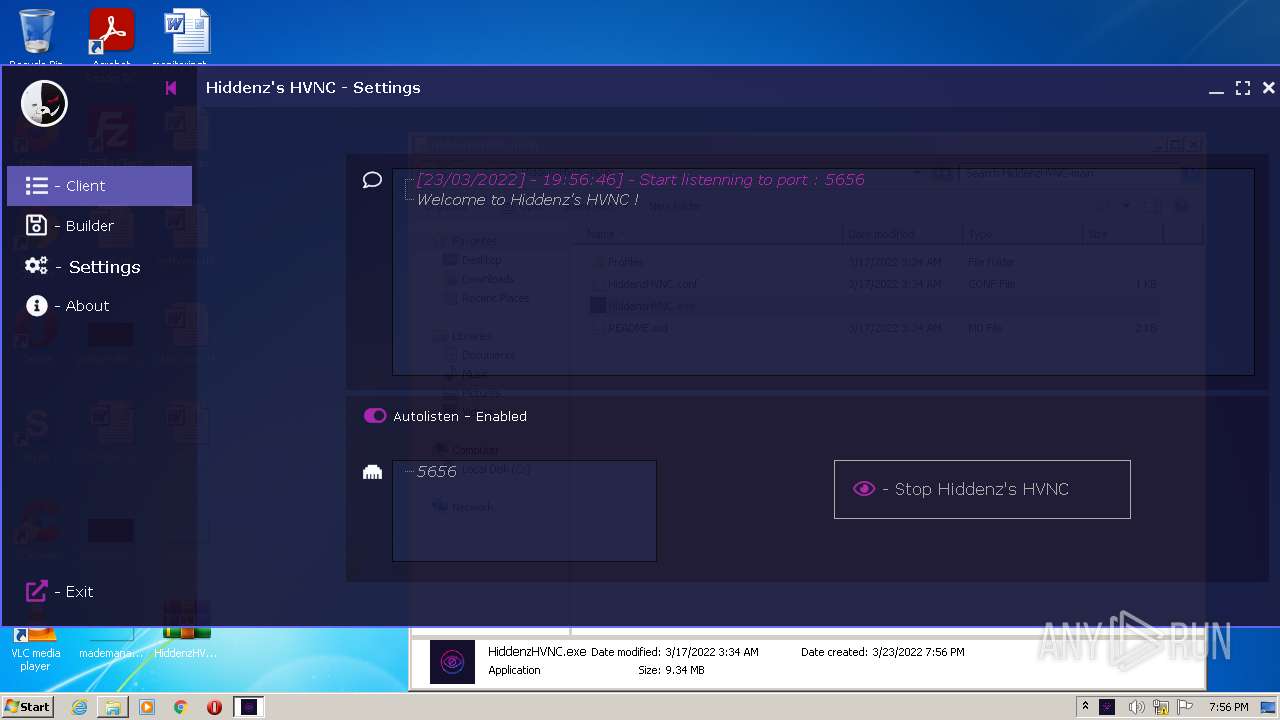
Task: Click the Action Center flag icon
Action: (x=1185, y=707)
